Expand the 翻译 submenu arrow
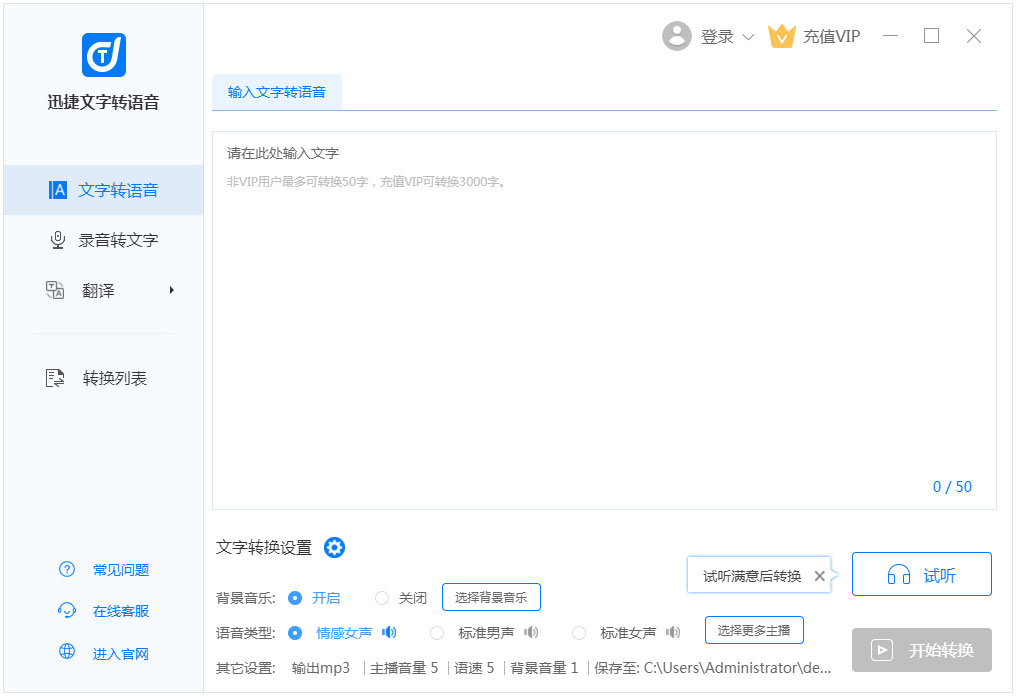This screenshot has width=1017, height=699. [169, 290]
